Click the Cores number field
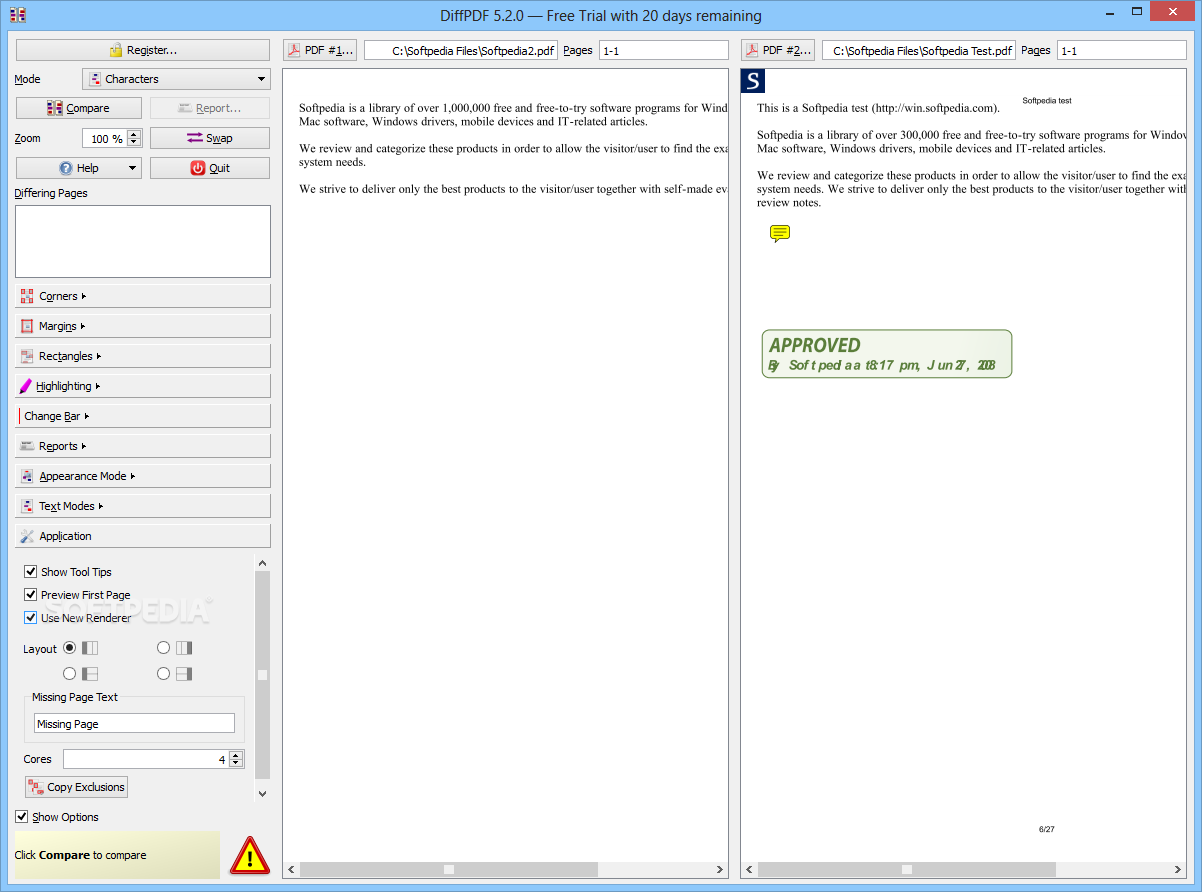The height and width of the screenshot is (892, 1202). (146, 759)
